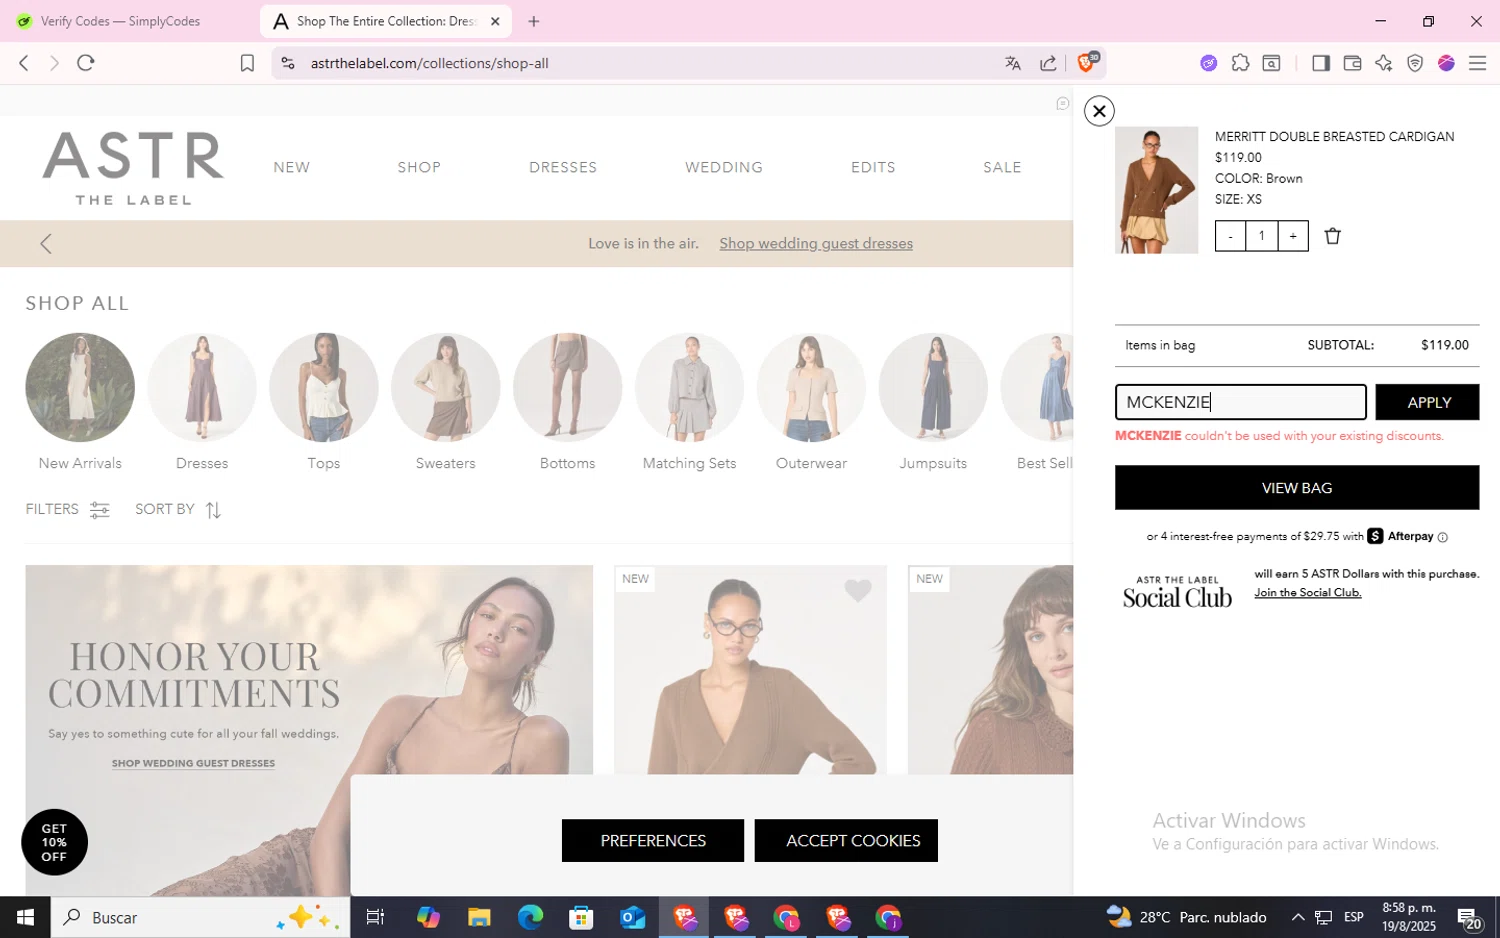
Task: Open a new browser tab
Action: [534, 21]
